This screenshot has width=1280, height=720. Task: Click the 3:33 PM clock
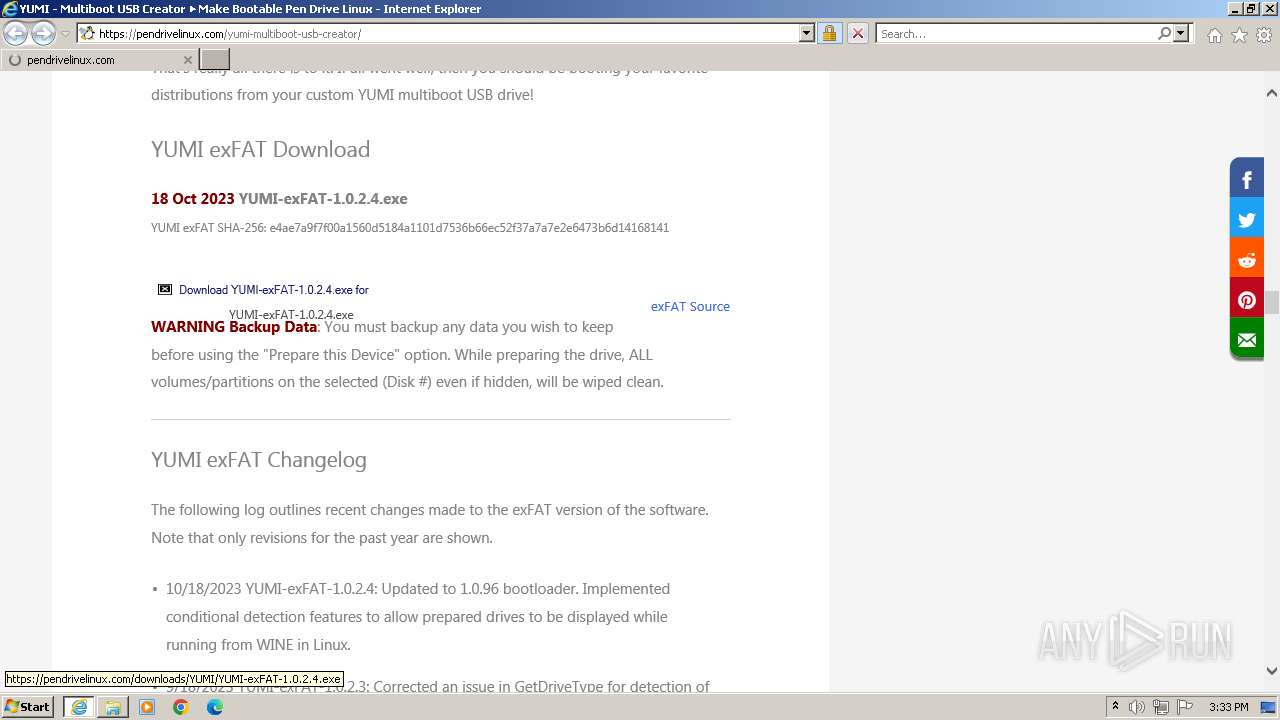coord(1228,707)
